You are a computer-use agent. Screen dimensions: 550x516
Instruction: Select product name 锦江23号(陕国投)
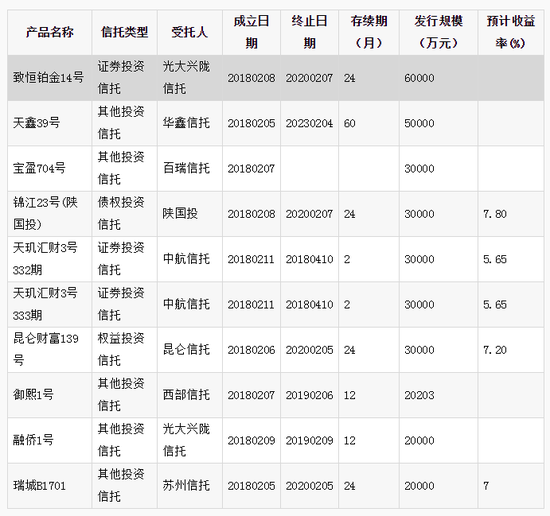(45, 213)
